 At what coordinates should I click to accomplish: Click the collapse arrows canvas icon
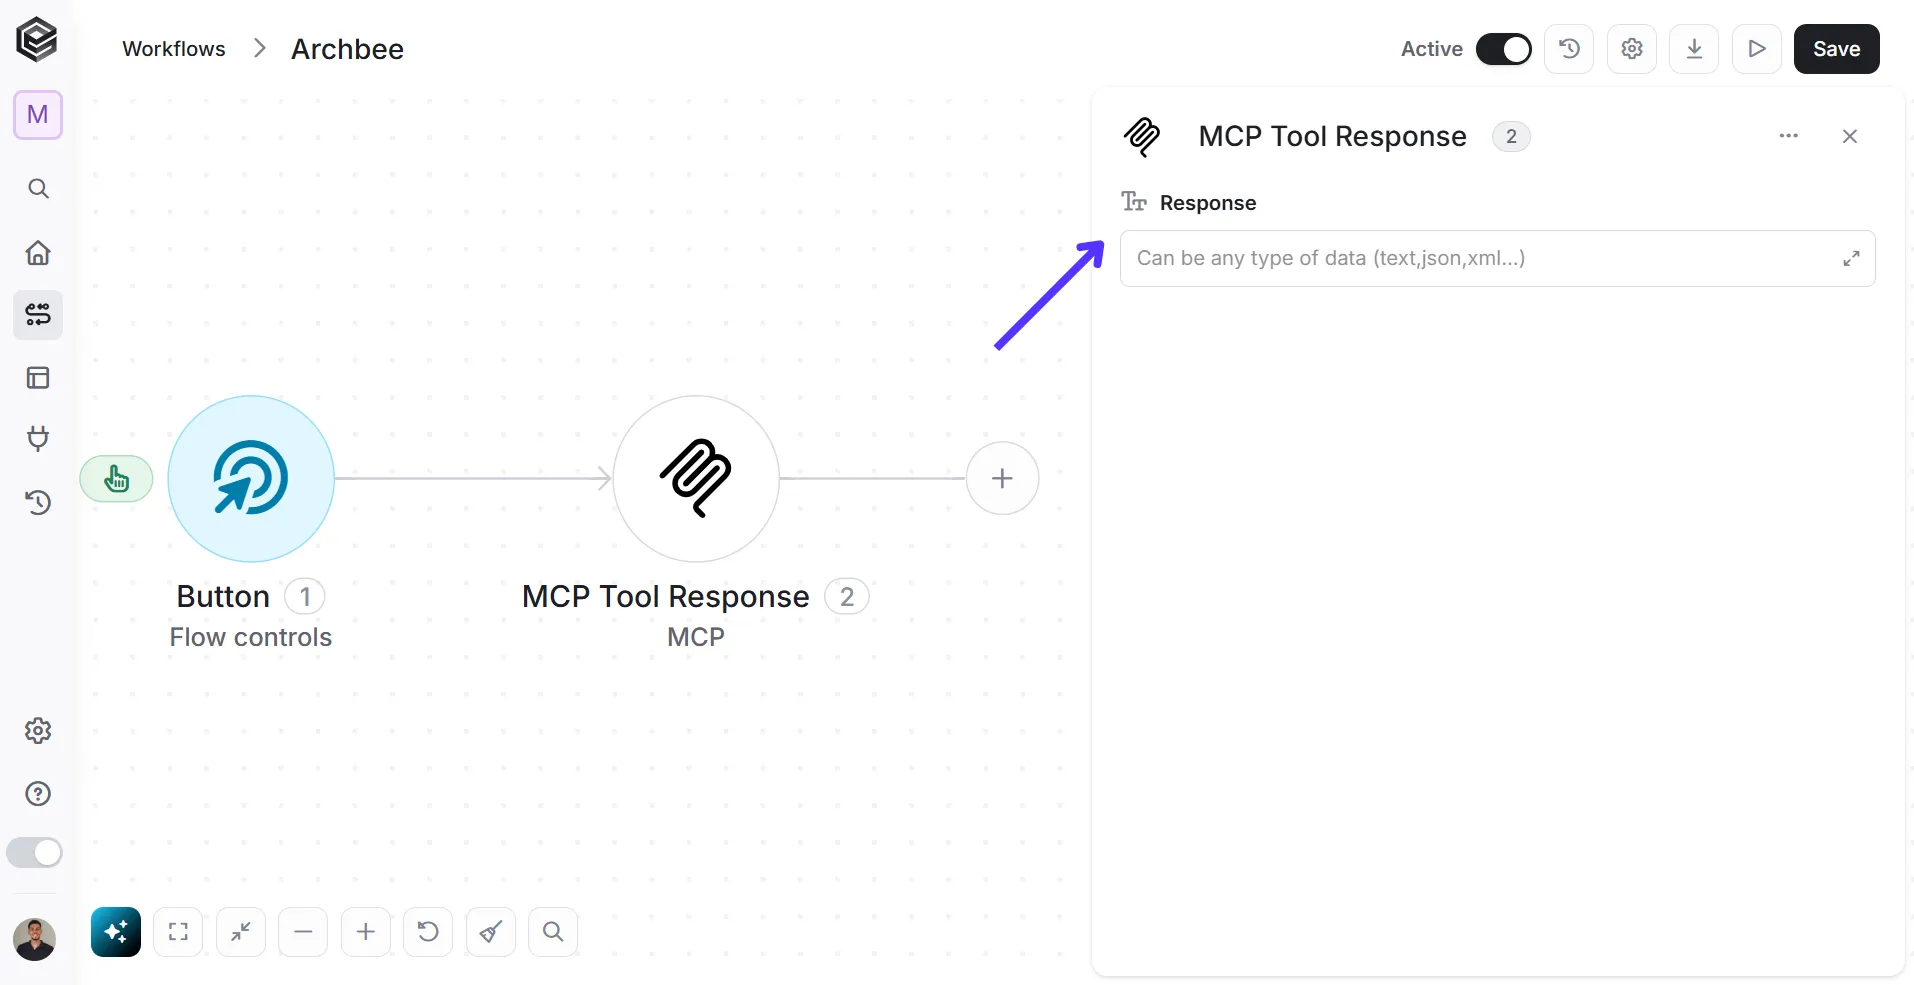pyautogui.click(x=241, y=932)
